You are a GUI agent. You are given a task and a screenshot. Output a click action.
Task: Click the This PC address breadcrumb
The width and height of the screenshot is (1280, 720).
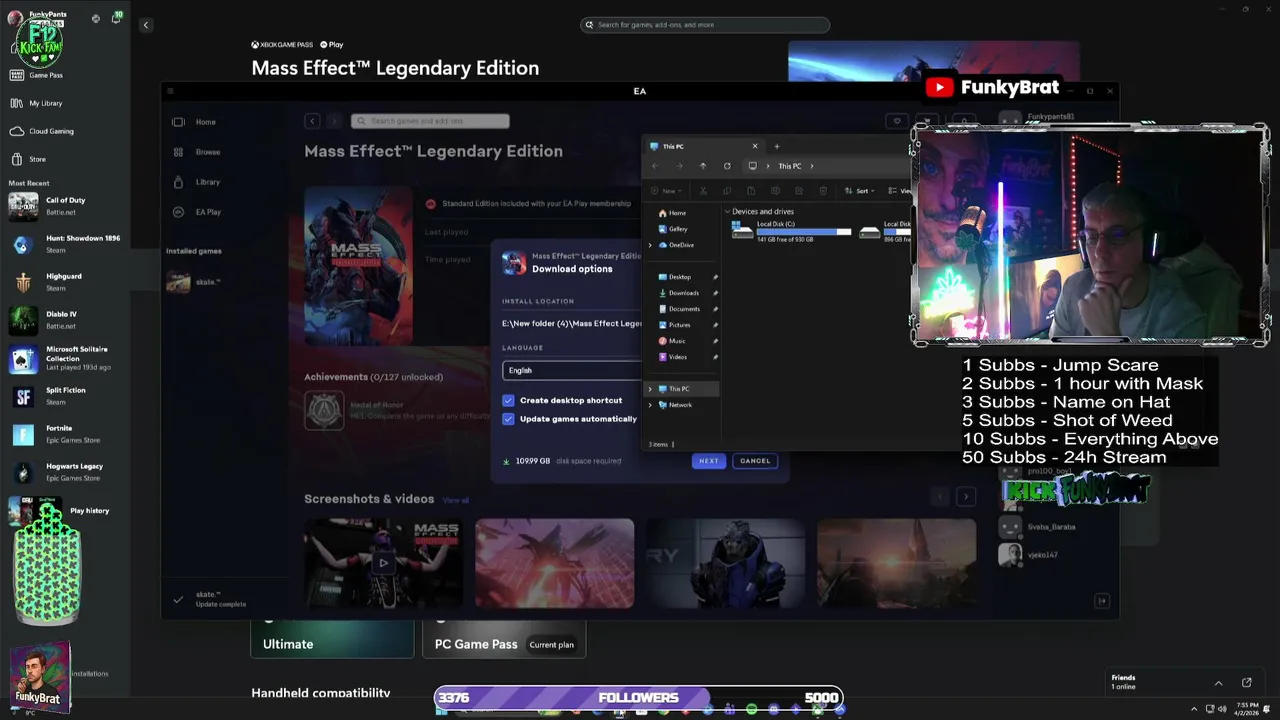point(790,166)
